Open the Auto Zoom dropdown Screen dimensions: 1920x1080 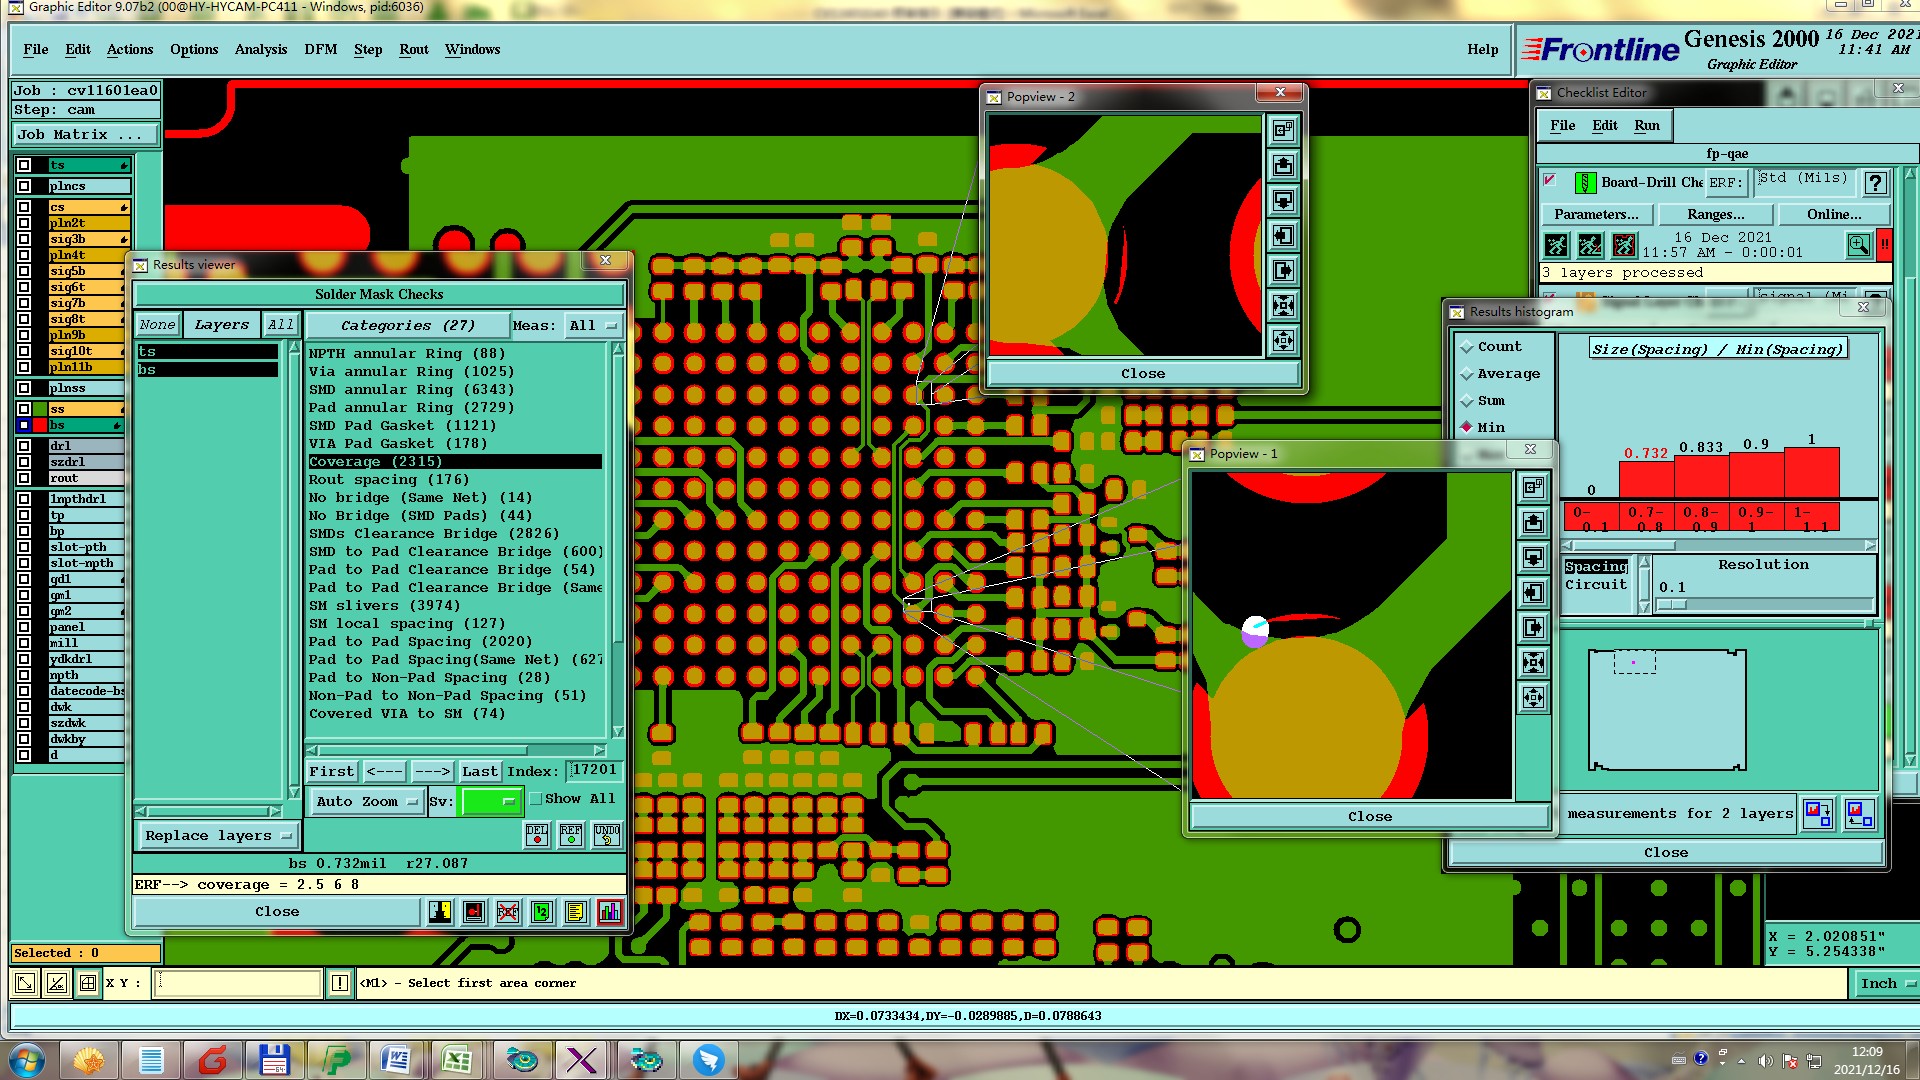point(367,802)
